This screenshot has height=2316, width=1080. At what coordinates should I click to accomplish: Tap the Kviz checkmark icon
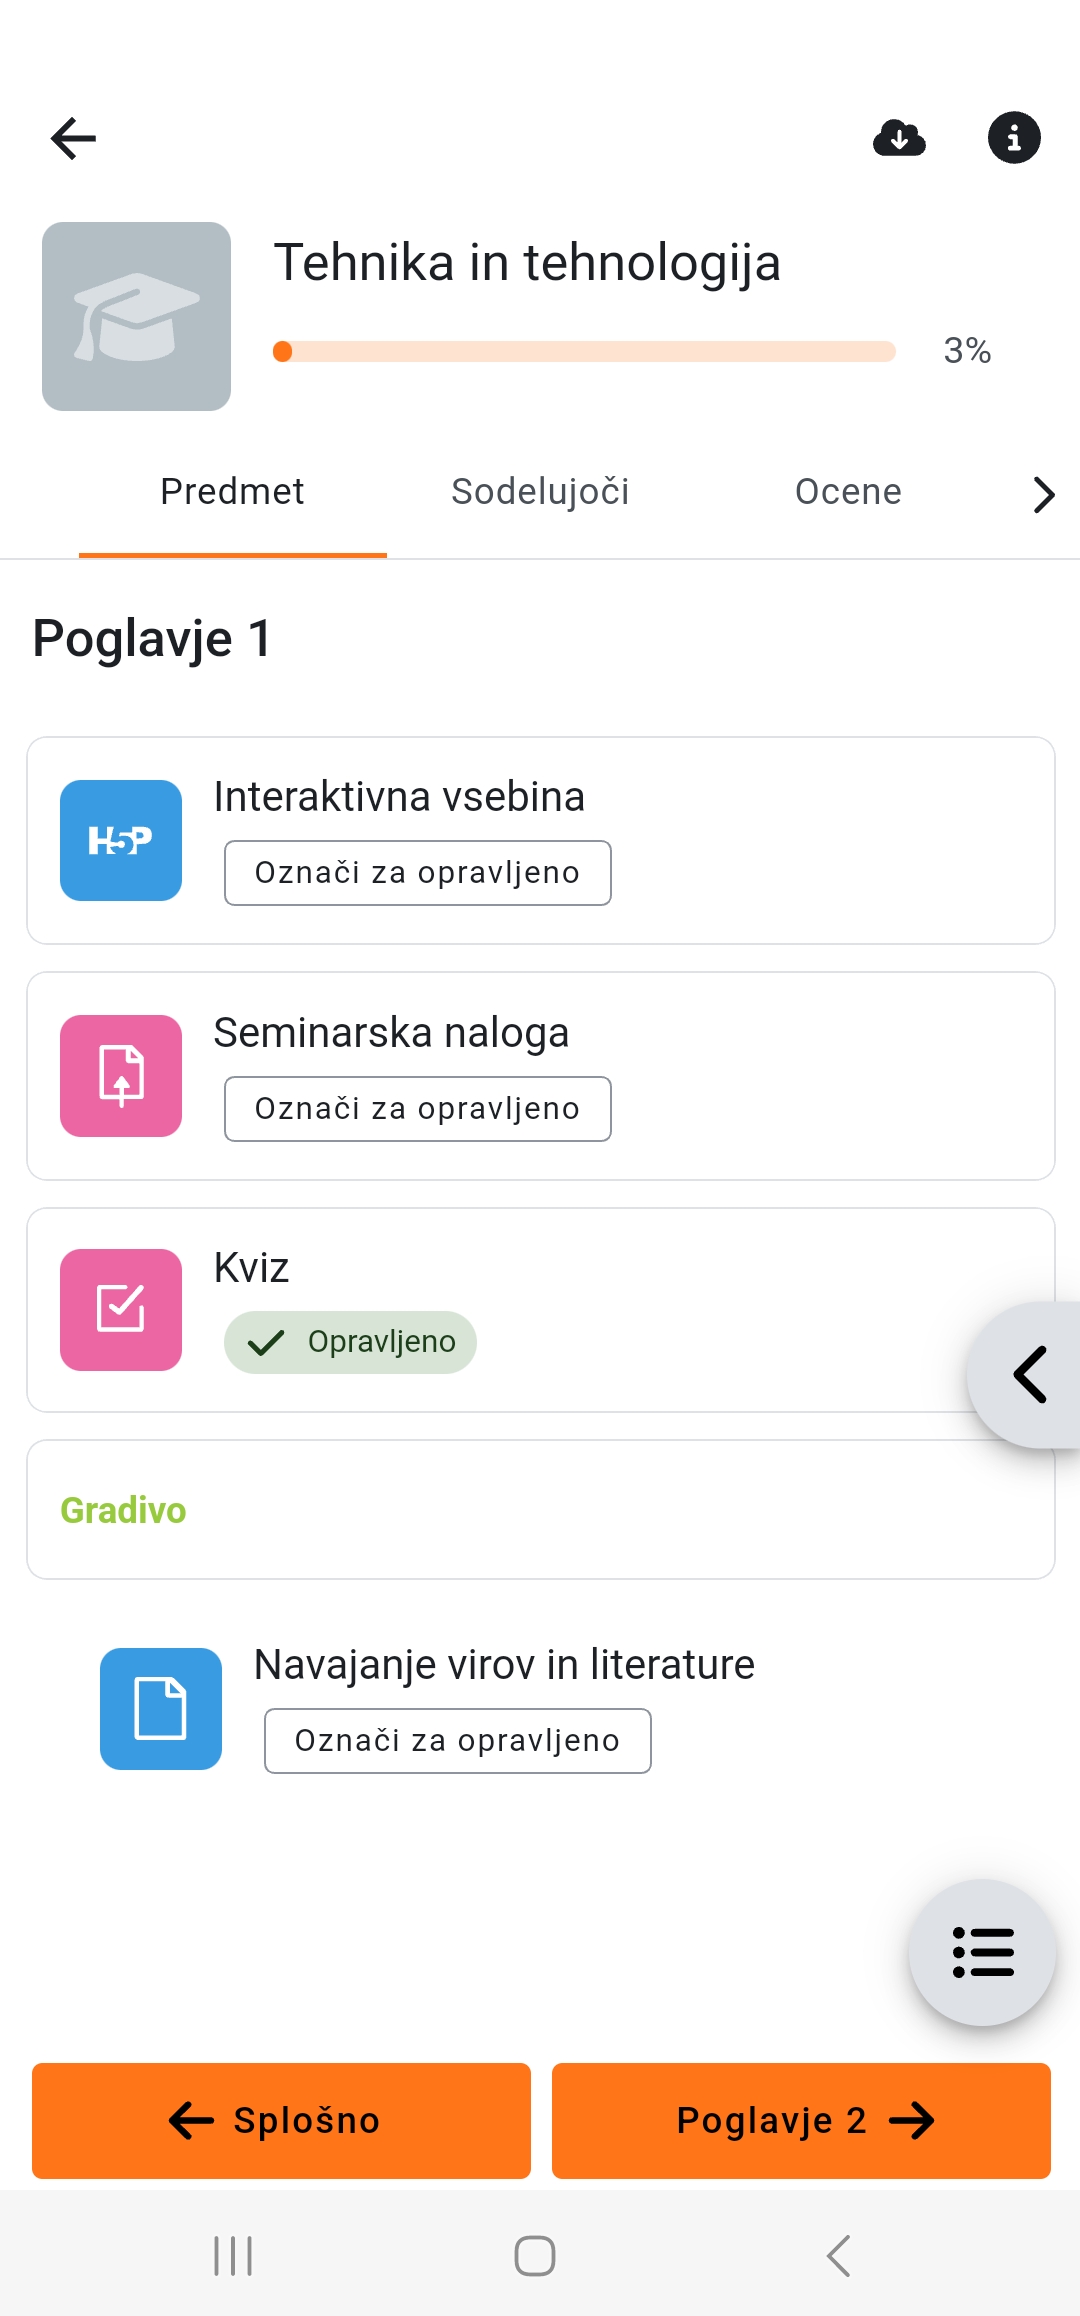(121, 1310)
